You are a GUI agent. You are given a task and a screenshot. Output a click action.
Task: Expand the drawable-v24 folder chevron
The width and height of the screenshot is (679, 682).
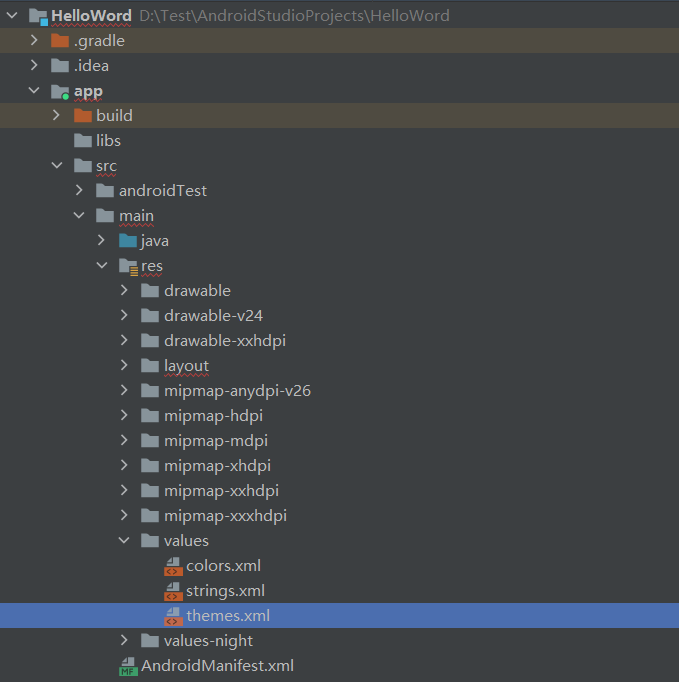click(124, 315)
